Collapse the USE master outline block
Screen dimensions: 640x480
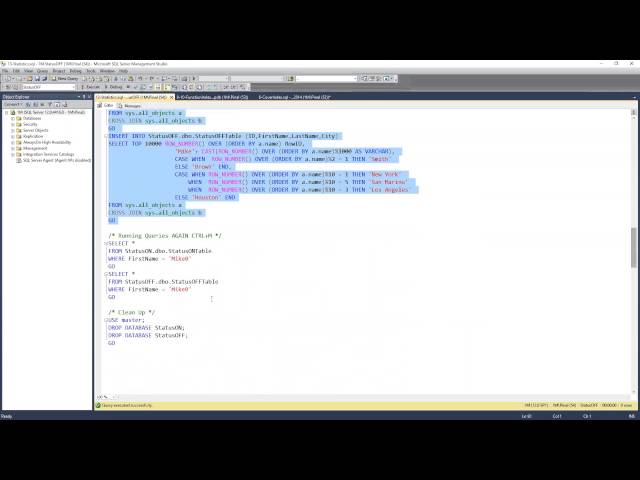(x=106, y=320)
